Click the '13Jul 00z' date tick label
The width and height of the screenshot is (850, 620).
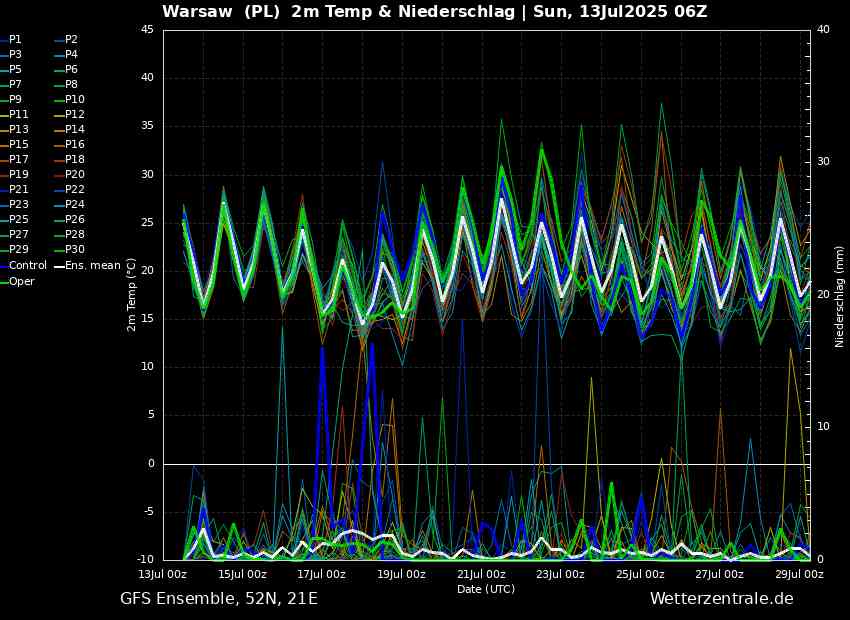164,574
